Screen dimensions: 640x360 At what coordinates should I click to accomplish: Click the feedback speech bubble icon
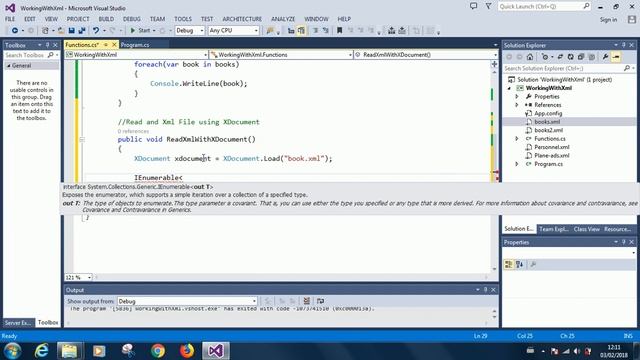(473, 6)
